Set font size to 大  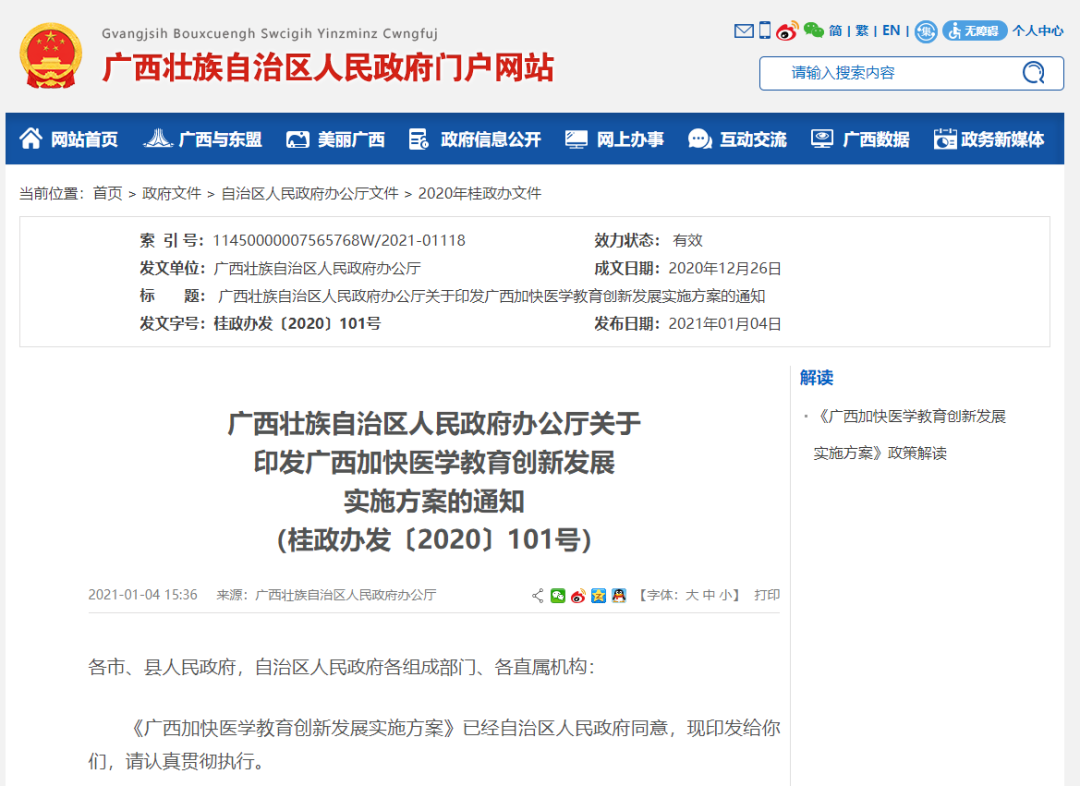691,595
